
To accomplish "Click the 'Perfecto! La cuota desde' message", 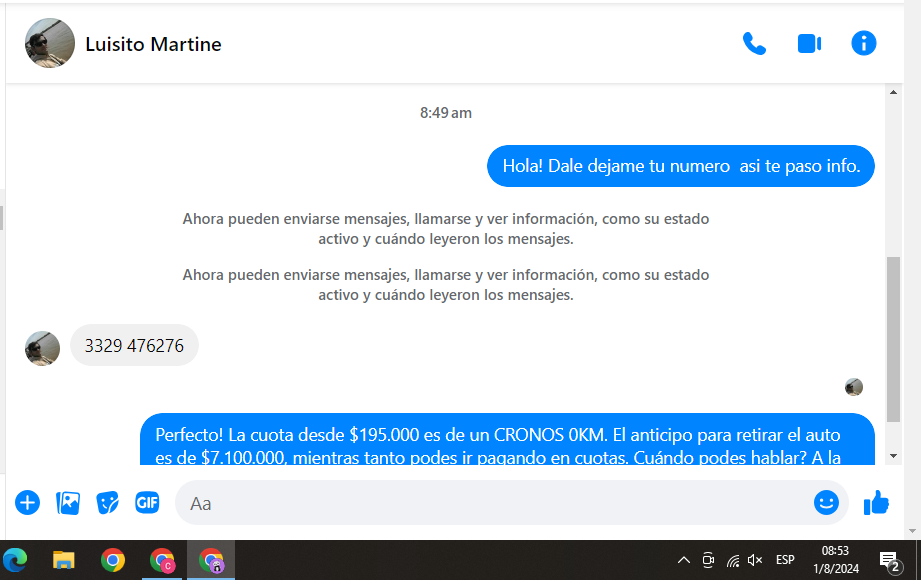I will [507, 440].
